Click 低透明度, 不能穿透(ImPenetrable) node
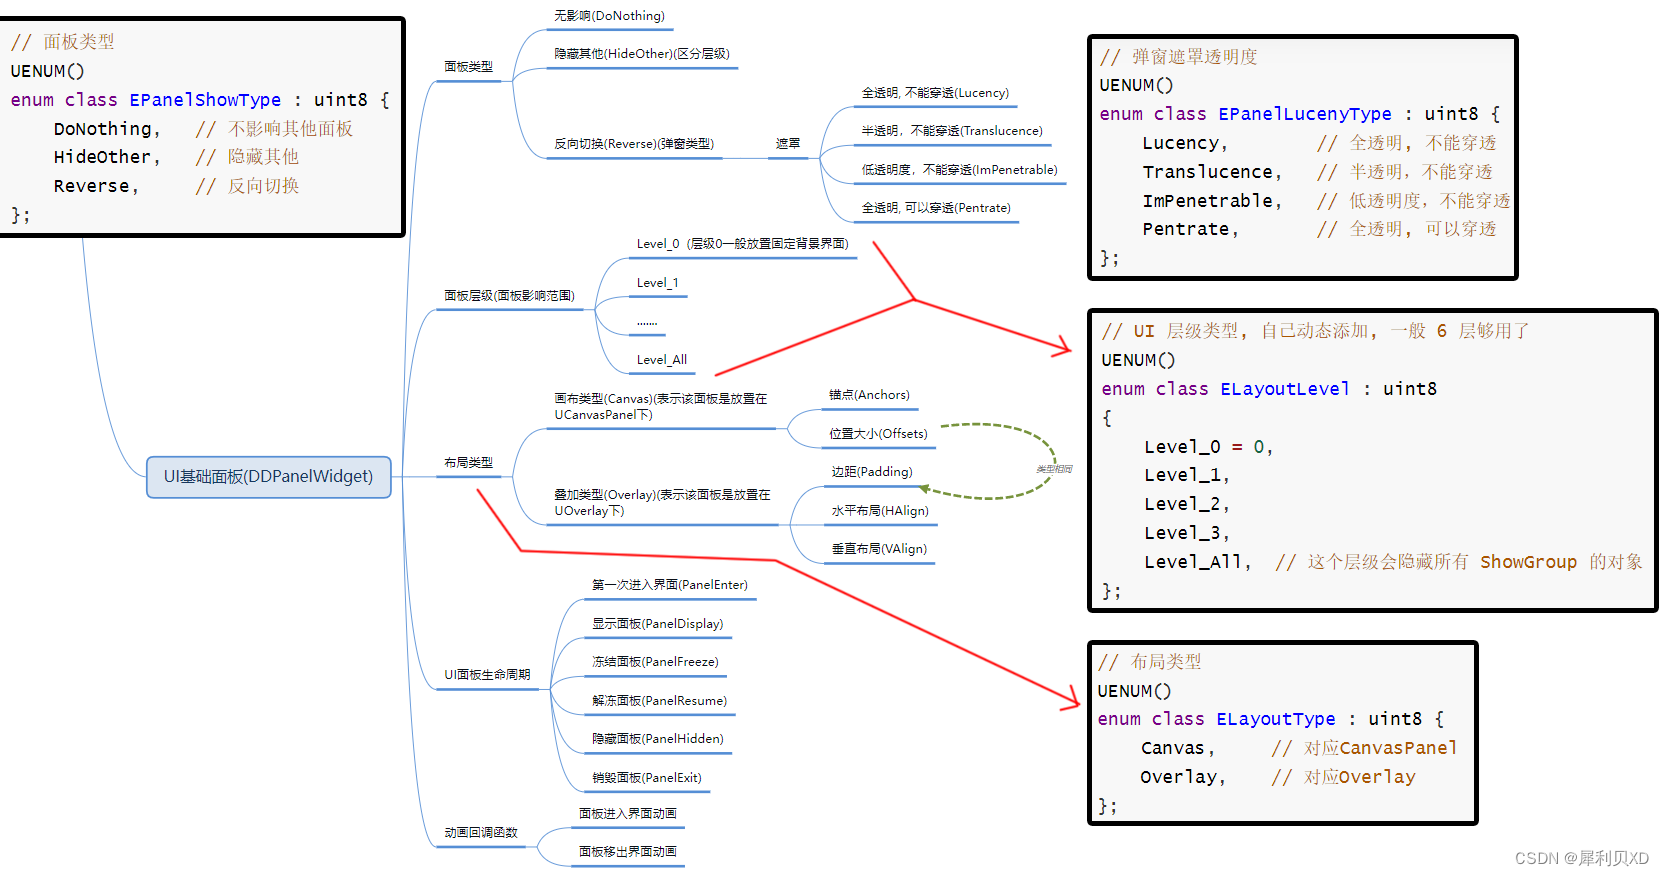Image resolution: width=1664 pixels, height=876 pixels. [959, 170]
